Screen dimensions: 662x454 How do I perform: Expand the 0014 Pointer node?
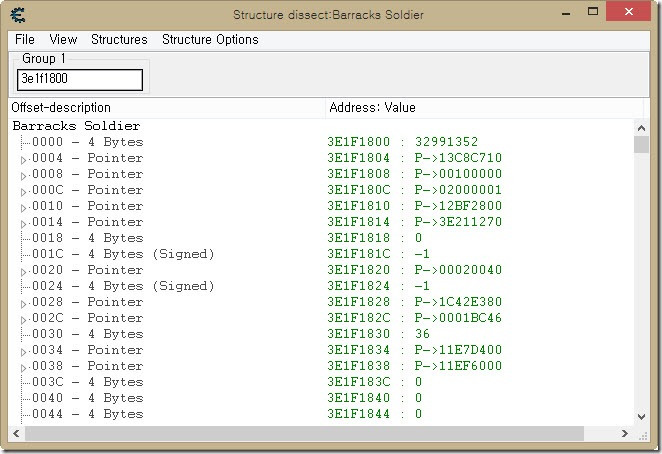pyautogui.click(x=24, y=224)
